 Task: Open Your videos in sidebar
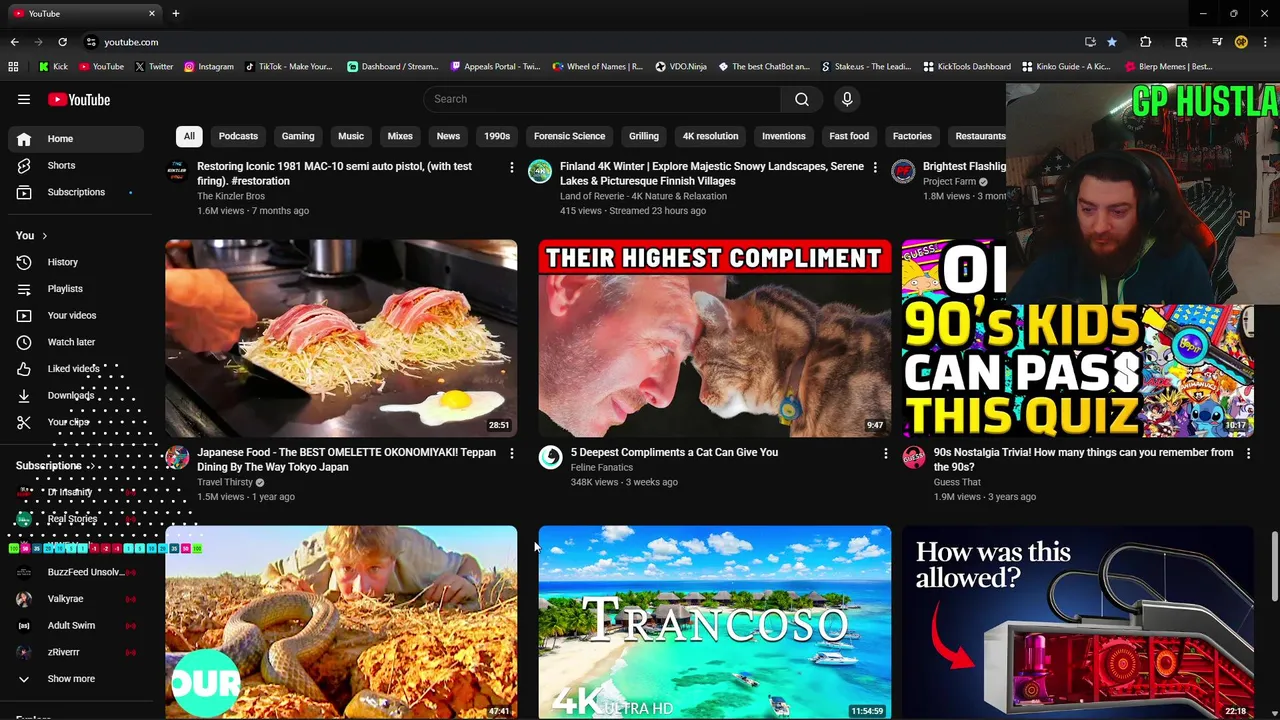(x=76, y=315)
